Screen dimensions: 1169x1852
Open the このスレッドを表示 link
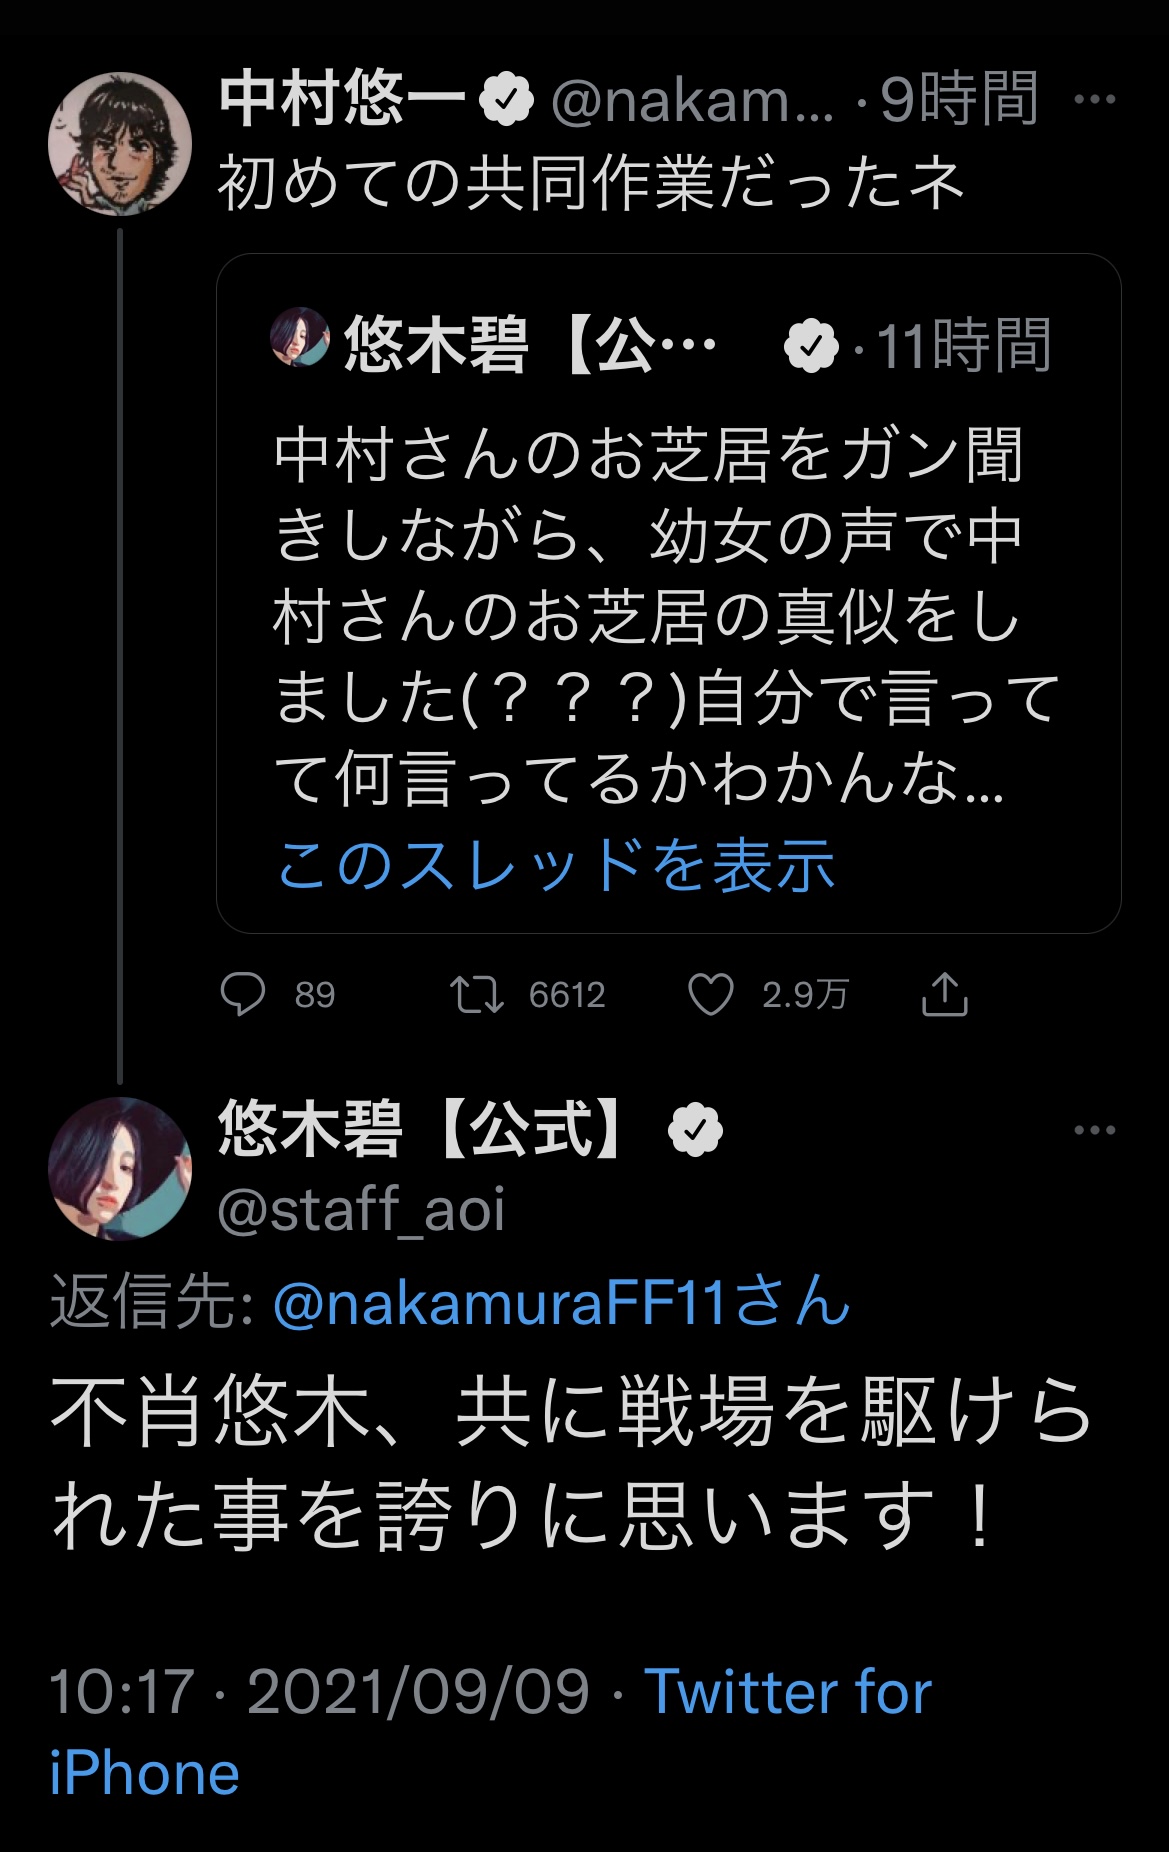tap(555, 864)
